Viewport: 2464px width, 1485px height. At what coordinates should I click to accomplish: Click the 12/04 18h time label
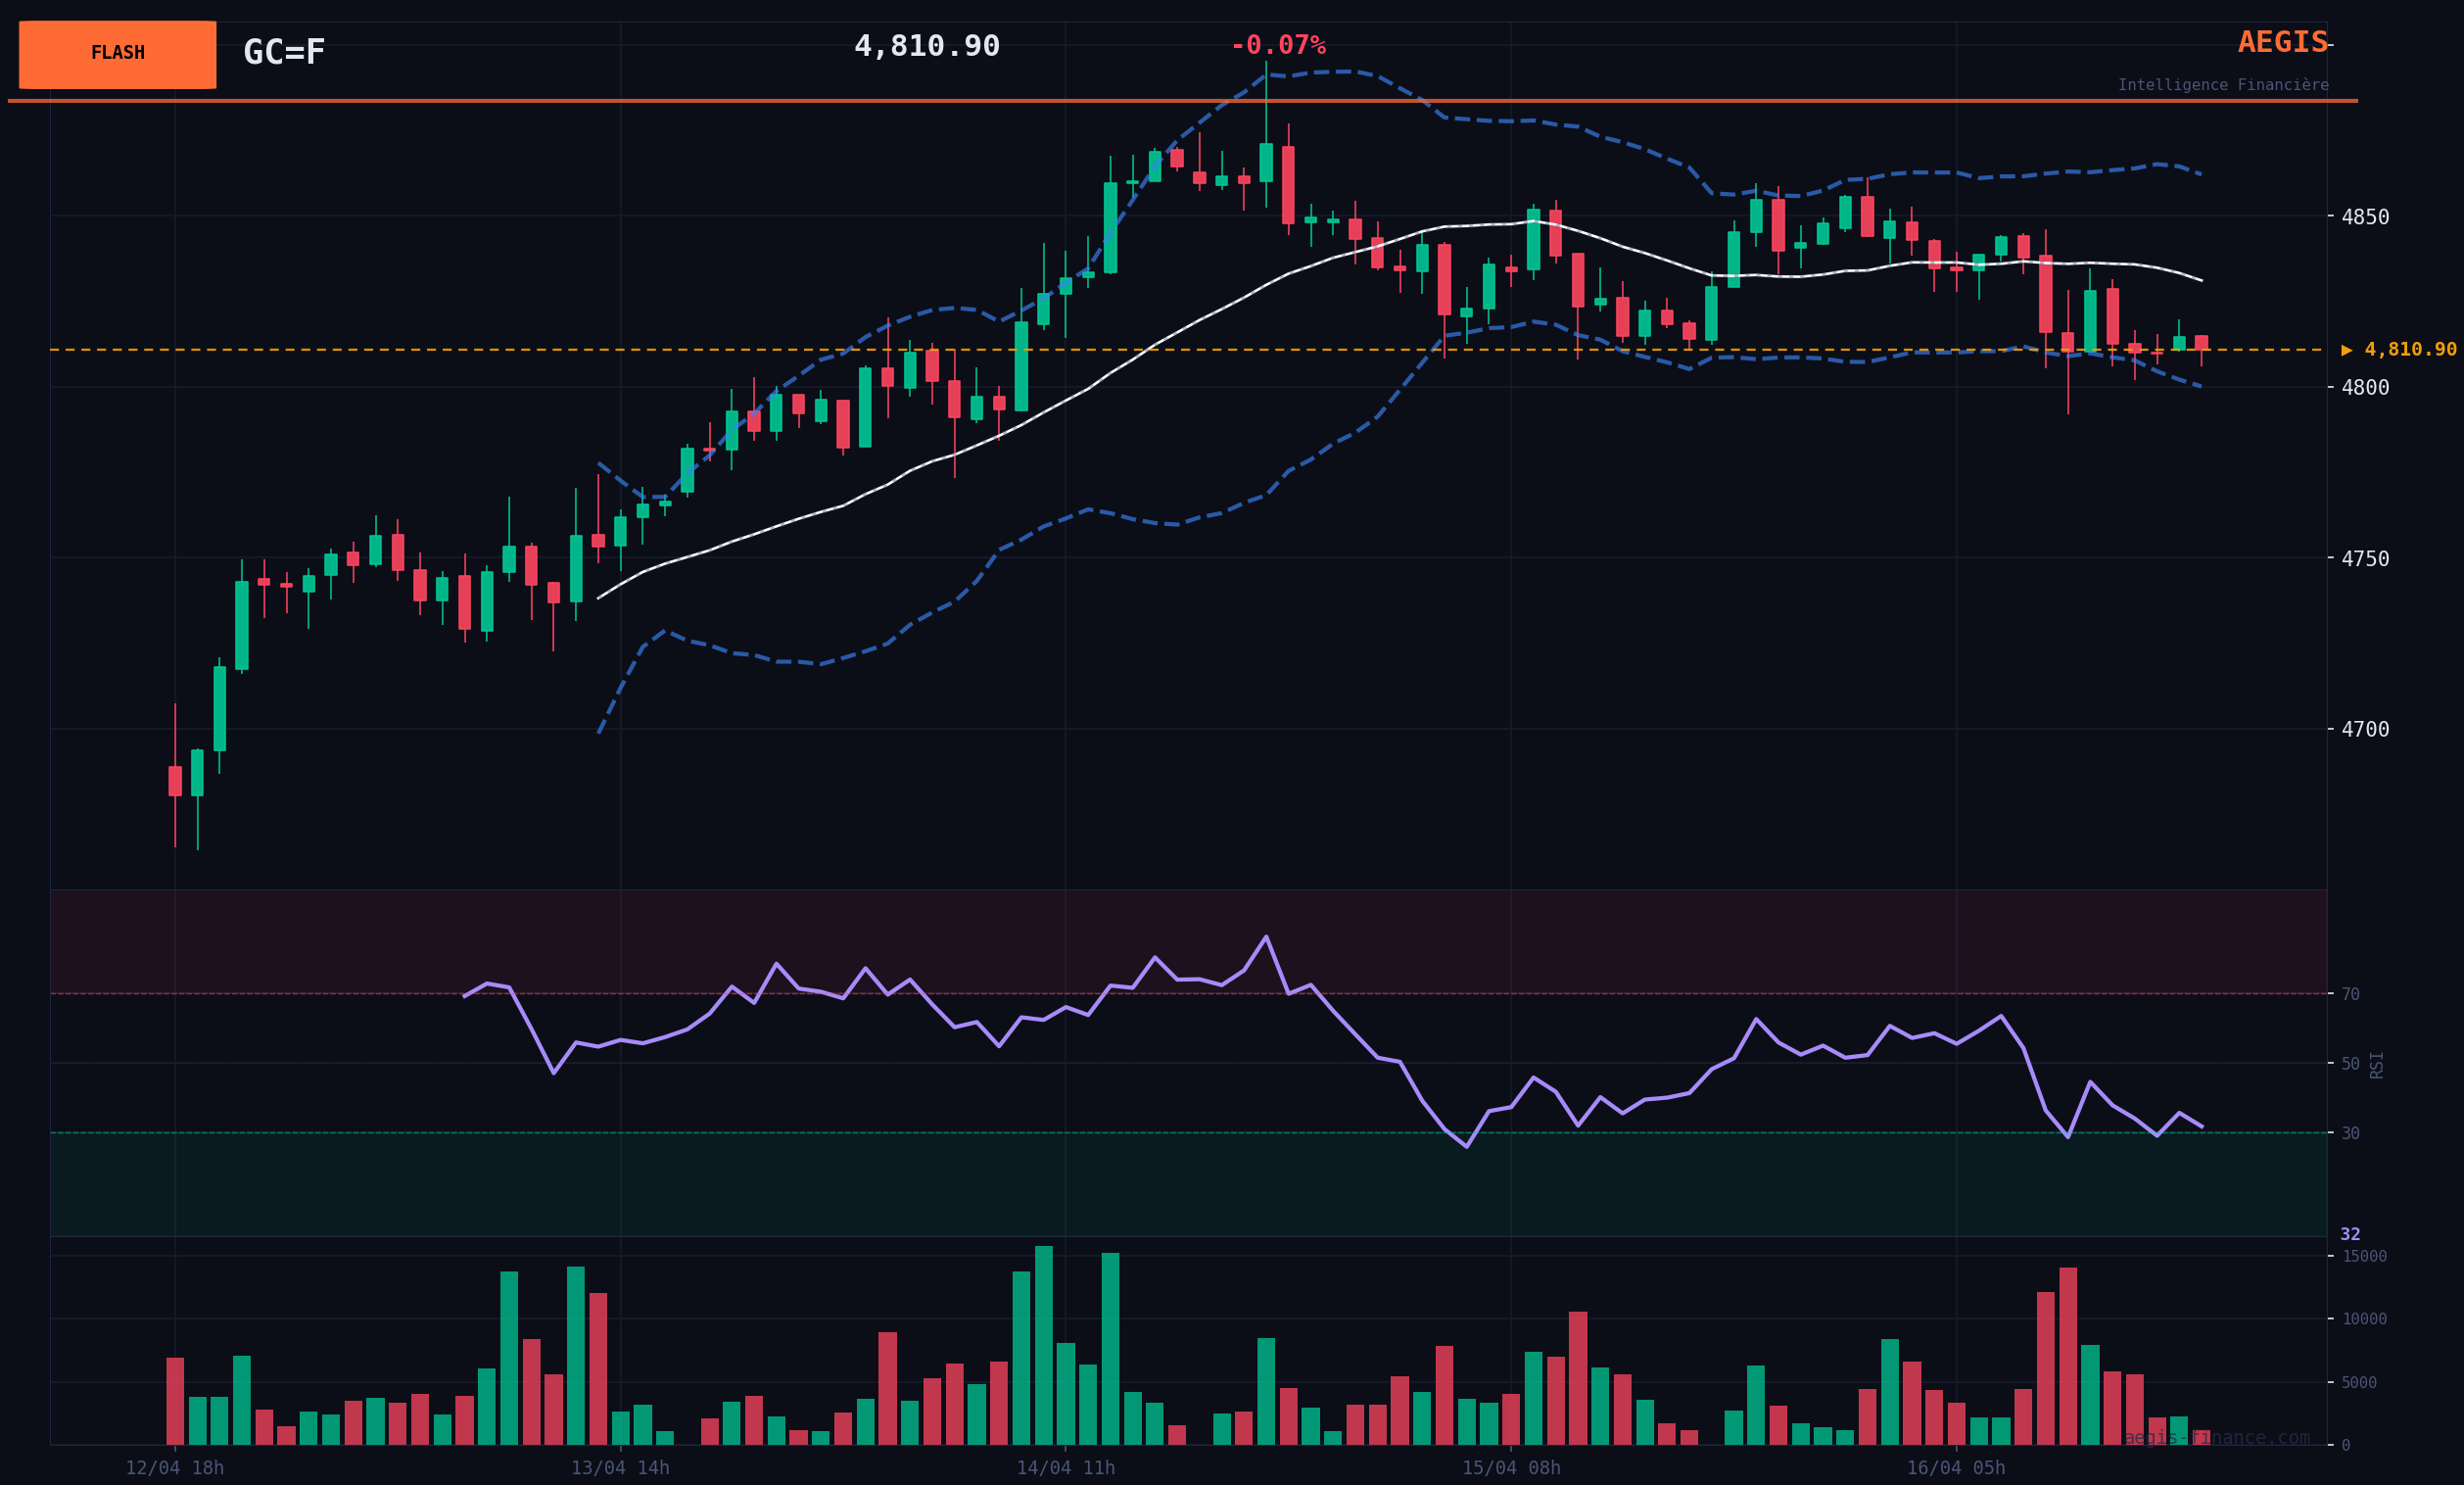click(174, 1468)
